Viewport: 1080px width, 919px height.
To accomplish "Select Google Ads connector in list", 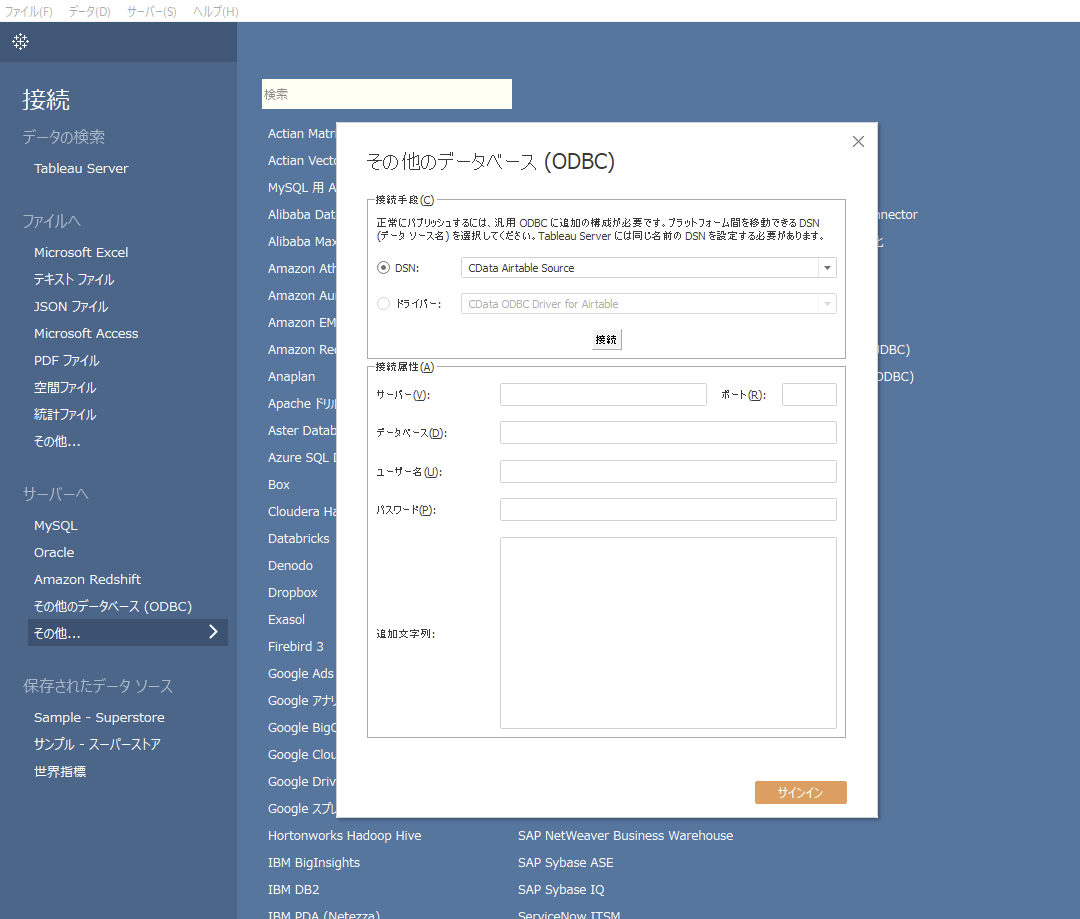I will [x=300, y=674].
